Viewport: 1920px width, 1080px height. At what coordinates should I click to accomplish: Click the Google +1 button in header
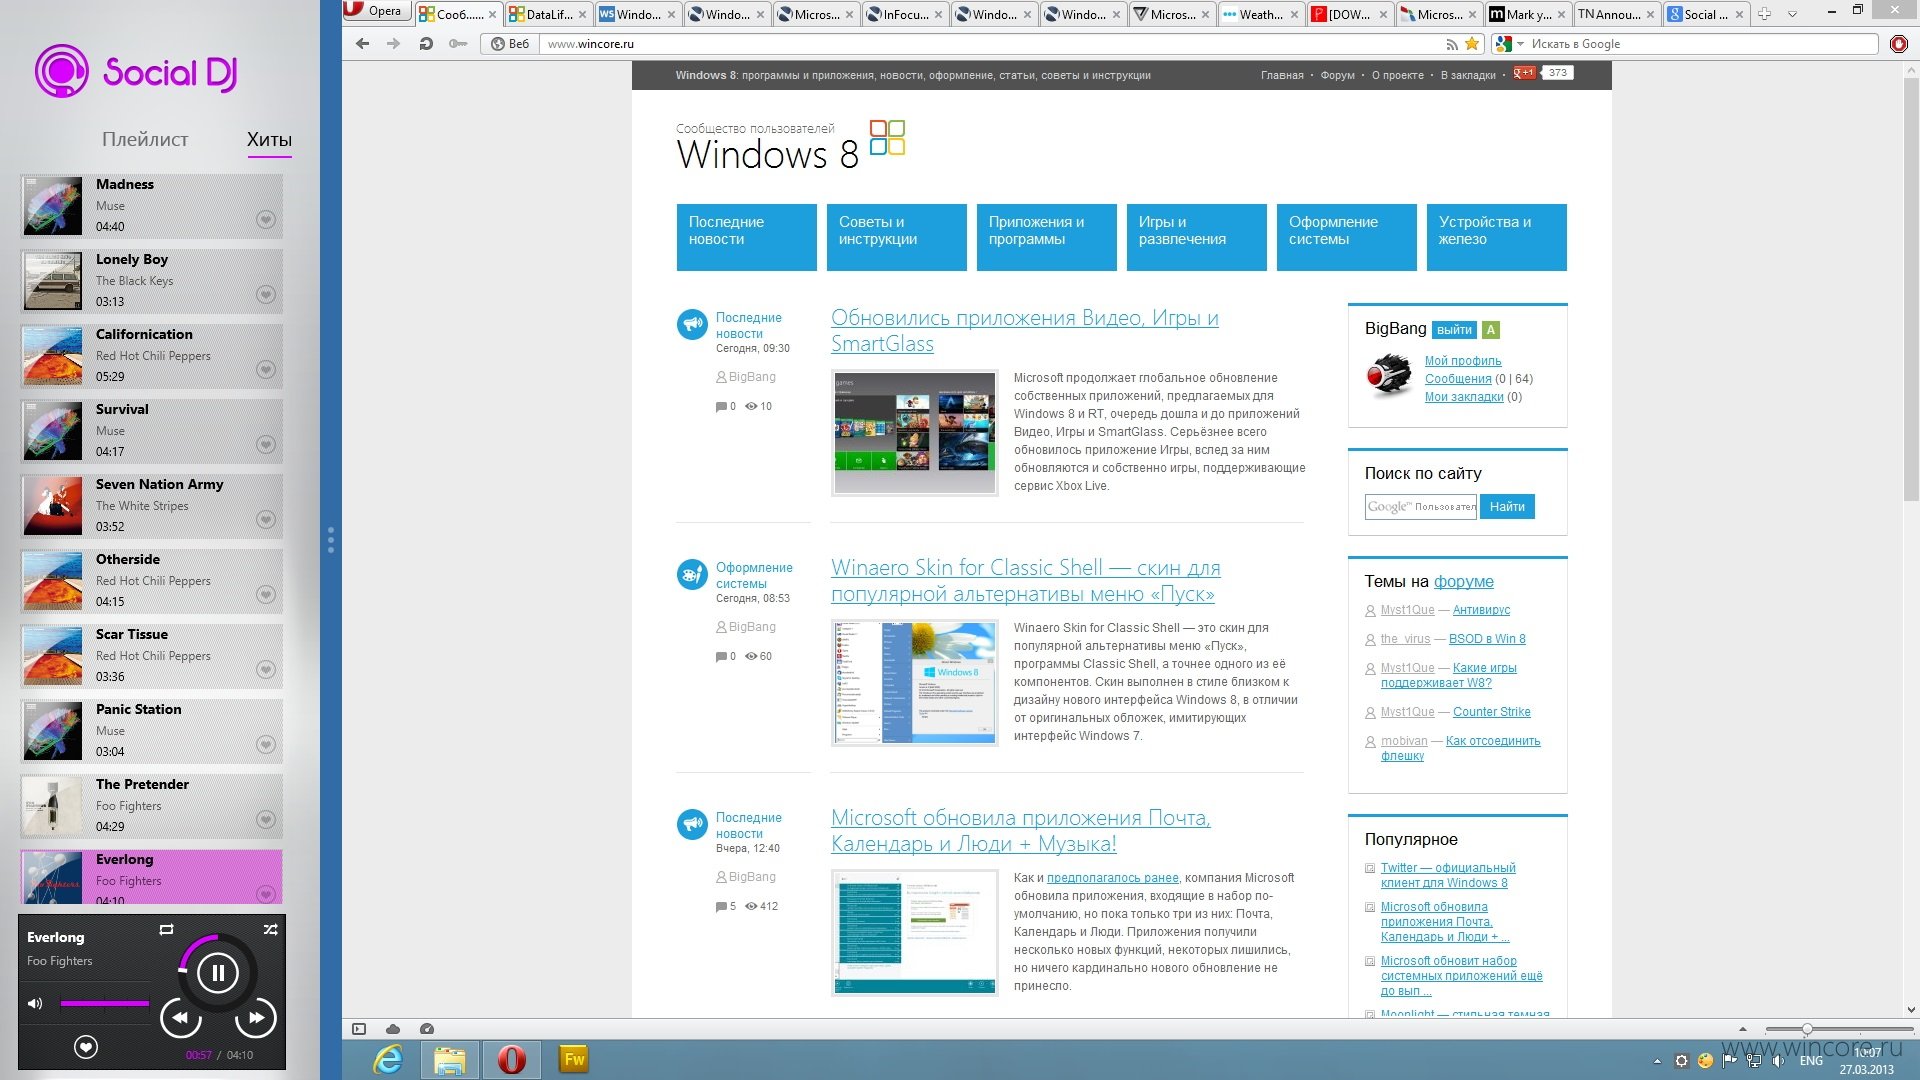[1524, 73]
